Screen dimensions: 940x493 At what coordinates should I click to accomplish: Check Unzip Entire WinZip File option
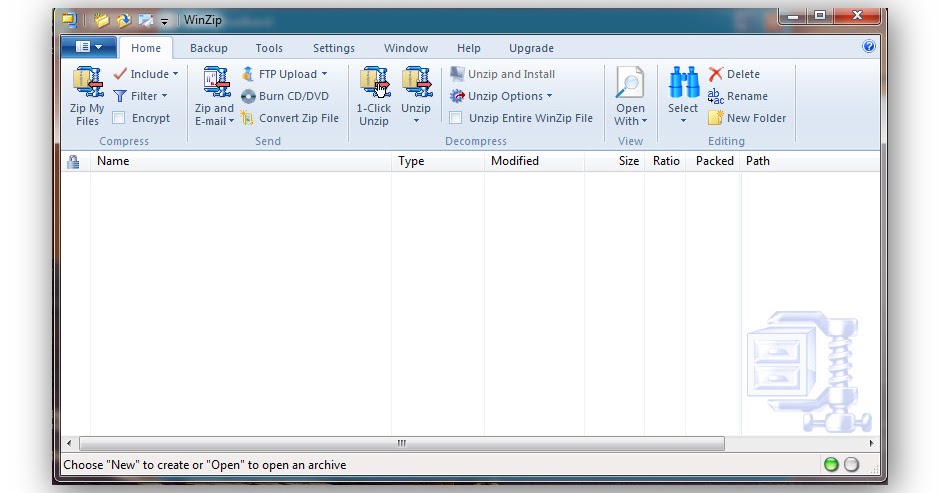coord(456,118)
